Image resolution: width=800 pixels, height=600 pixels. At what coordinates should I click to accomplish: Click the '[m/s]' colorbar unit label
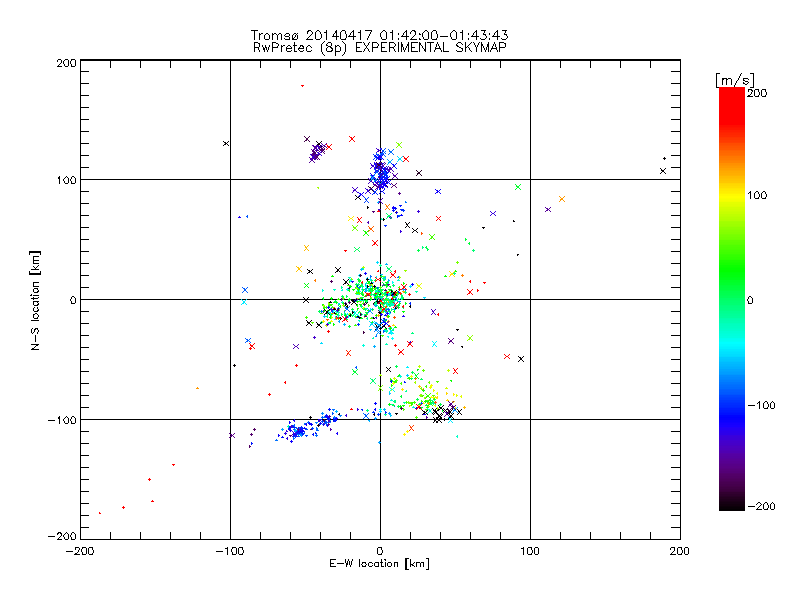735,80
